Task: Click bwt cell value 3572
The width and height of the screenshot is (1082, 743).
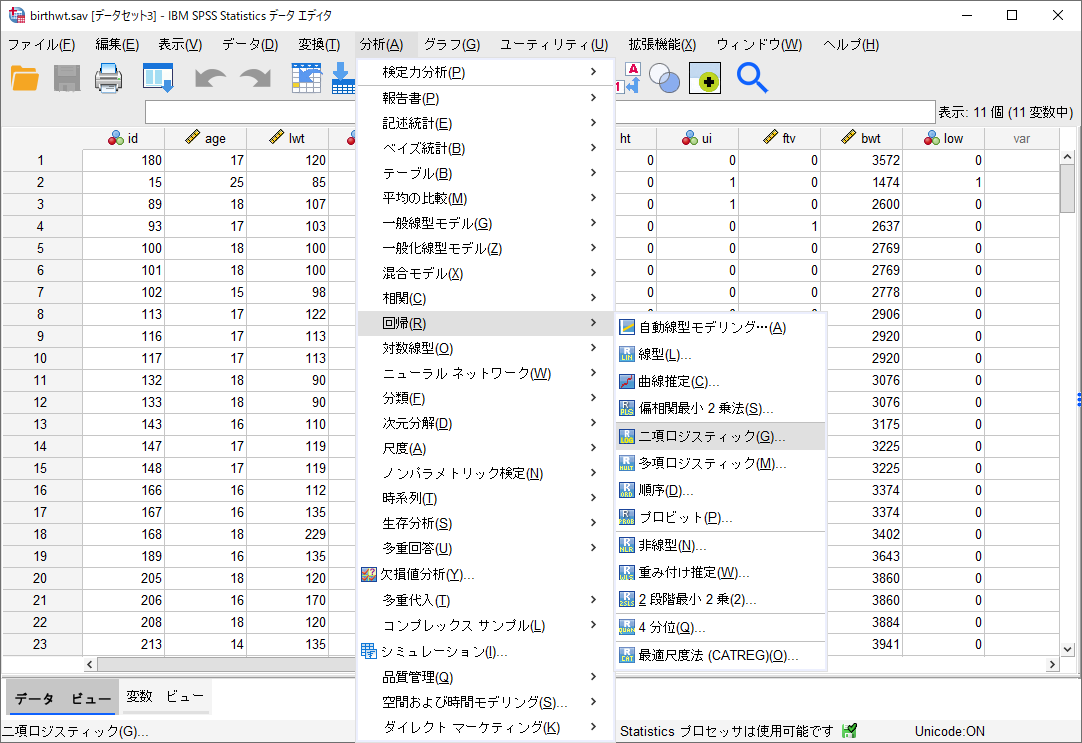Action: tap(861, 161)
